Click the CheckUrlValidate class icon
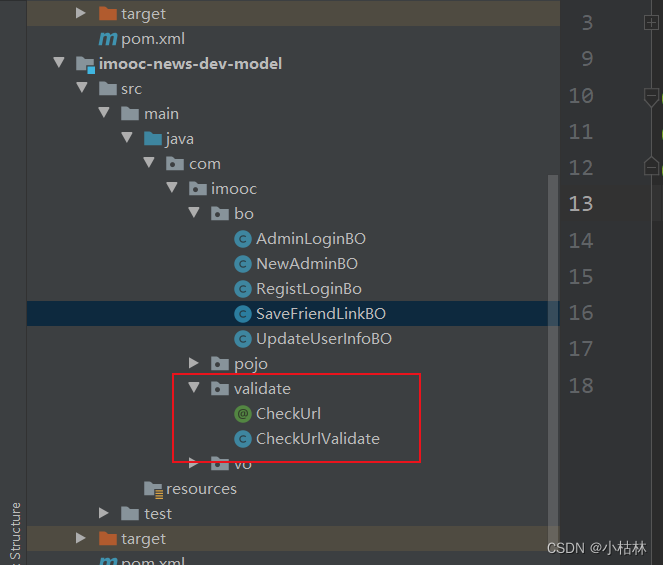Screen dimensions: 663x565 coord(243,439)
